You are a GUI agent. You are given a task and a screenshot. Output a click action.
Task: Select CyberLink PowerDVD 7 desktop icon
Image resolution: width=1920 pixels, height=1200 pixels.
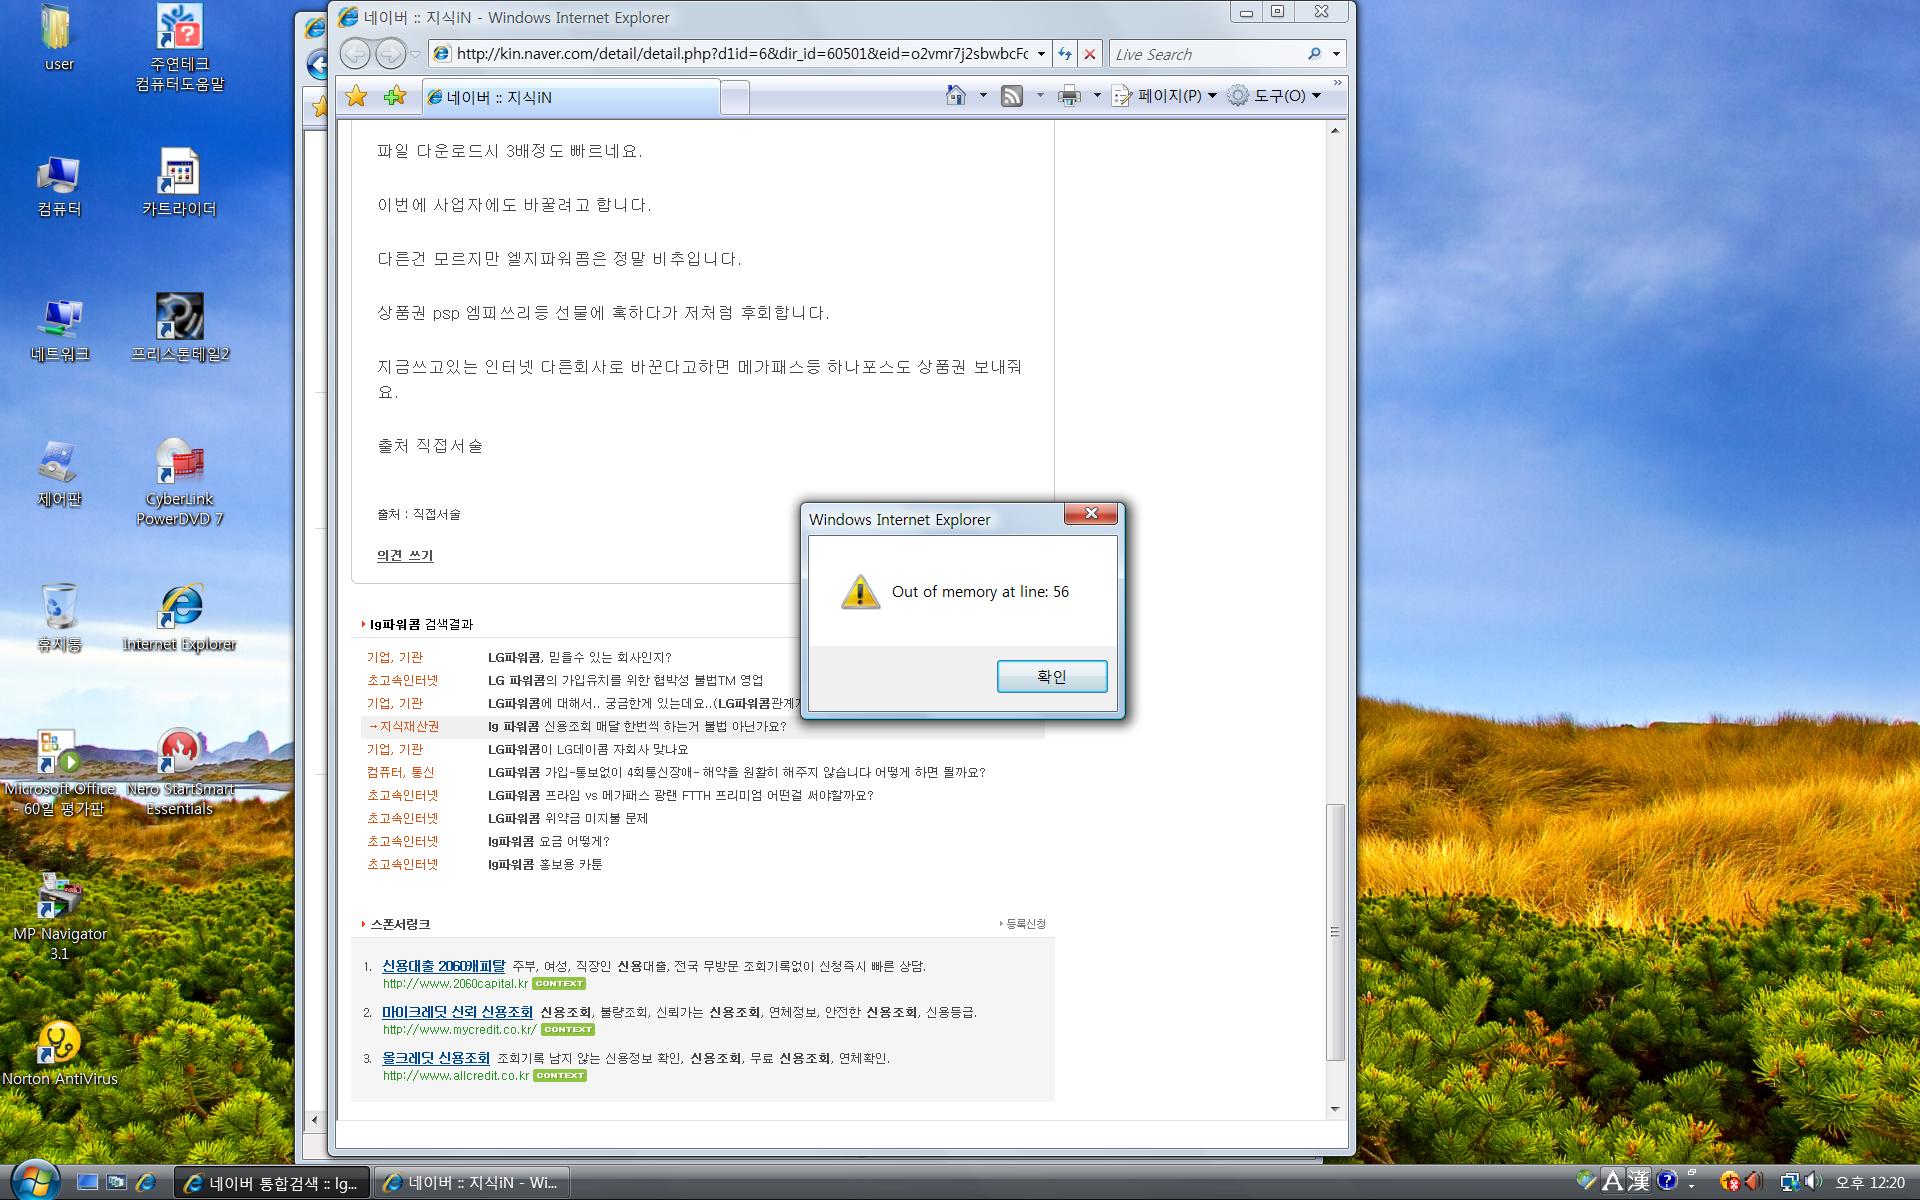click(x=180, y=482)
